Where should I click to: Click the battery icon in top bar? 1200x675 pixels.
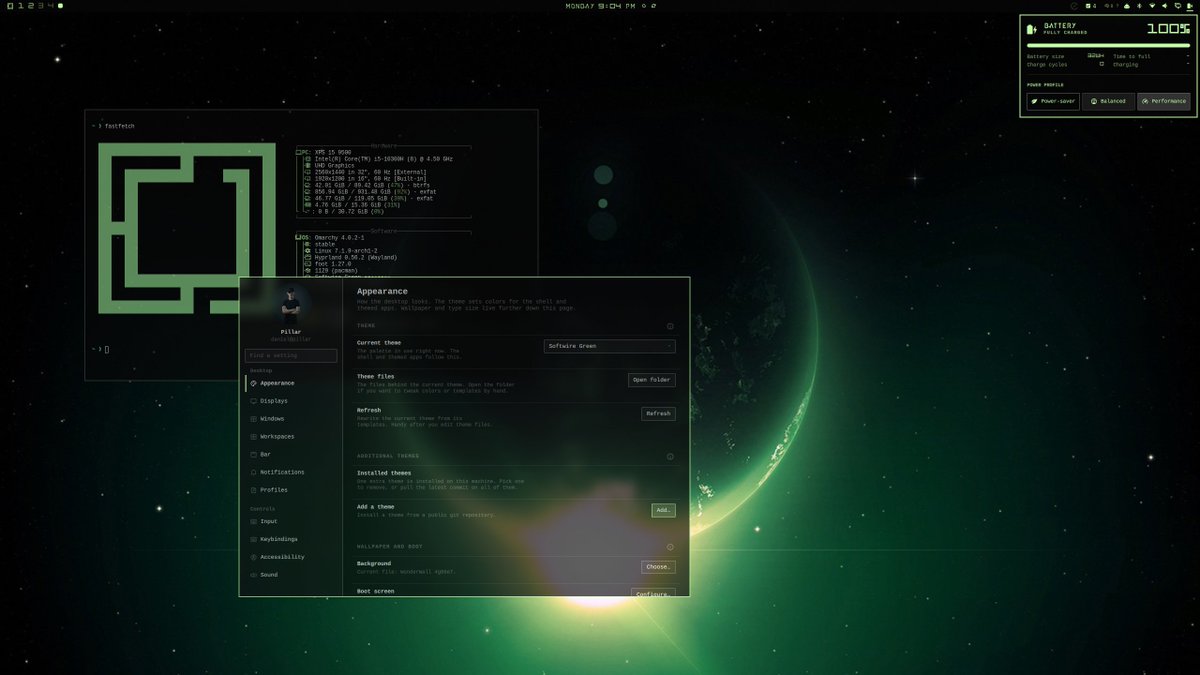coord(1189,6)
